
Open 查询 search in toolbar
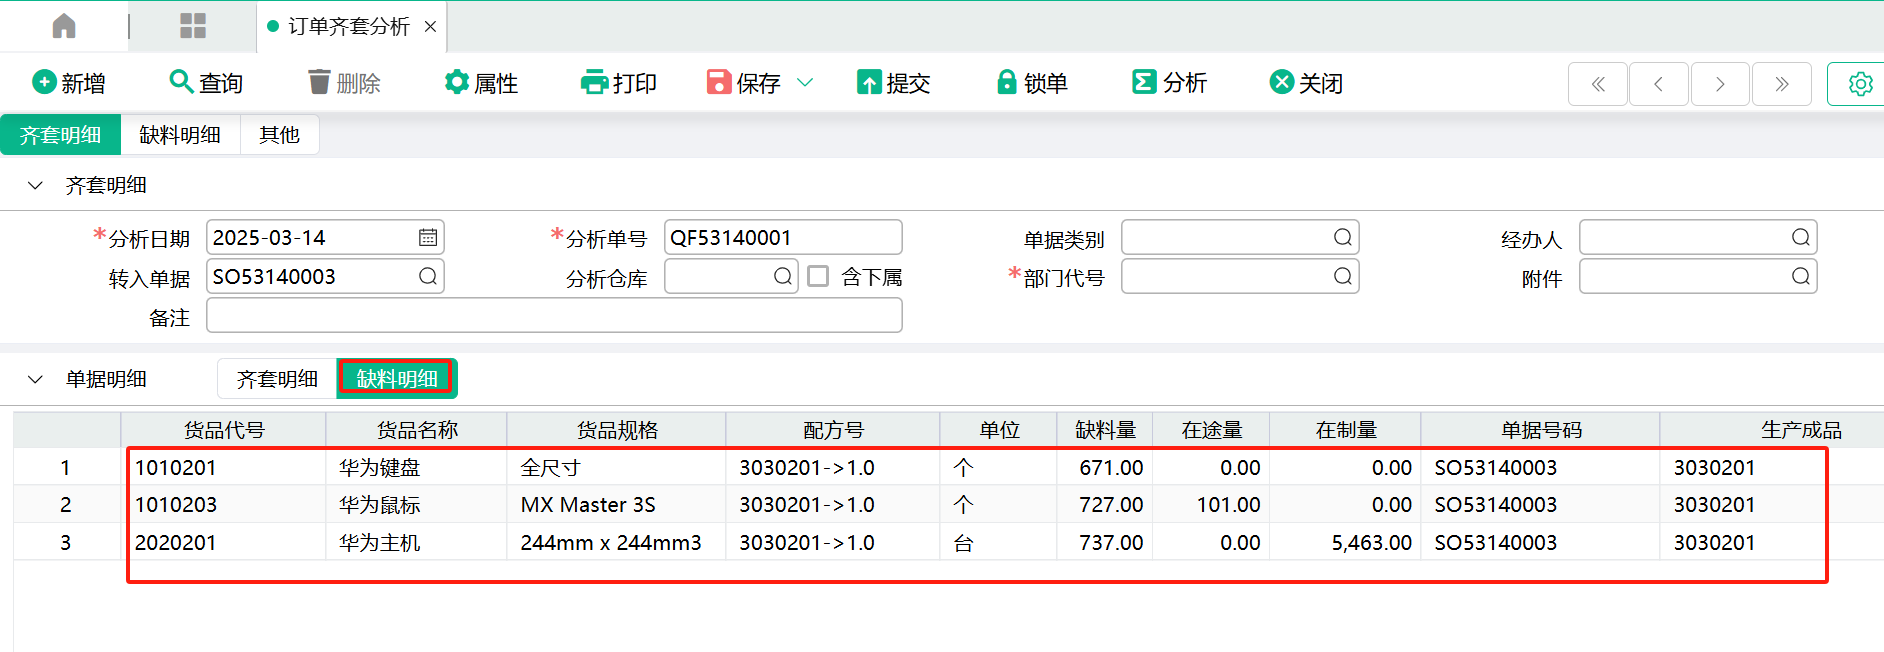[206, 83]
